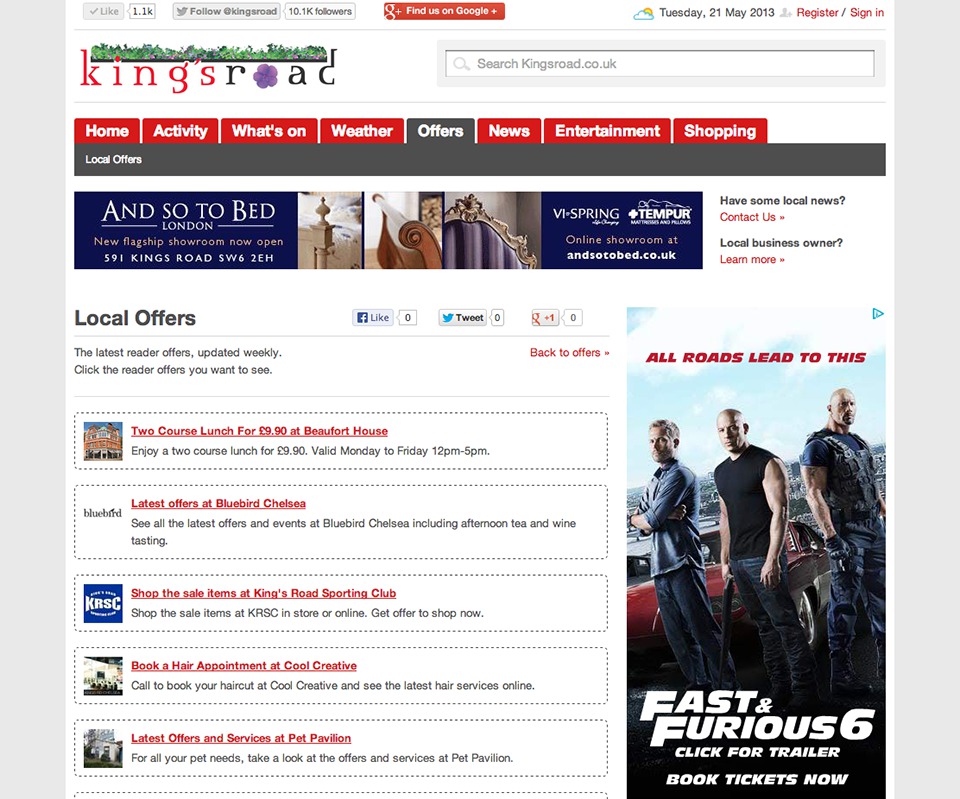Open Latest Offers at Pet Pavilion link
Viewport: 960px width, 799px height.
point(241,738)
